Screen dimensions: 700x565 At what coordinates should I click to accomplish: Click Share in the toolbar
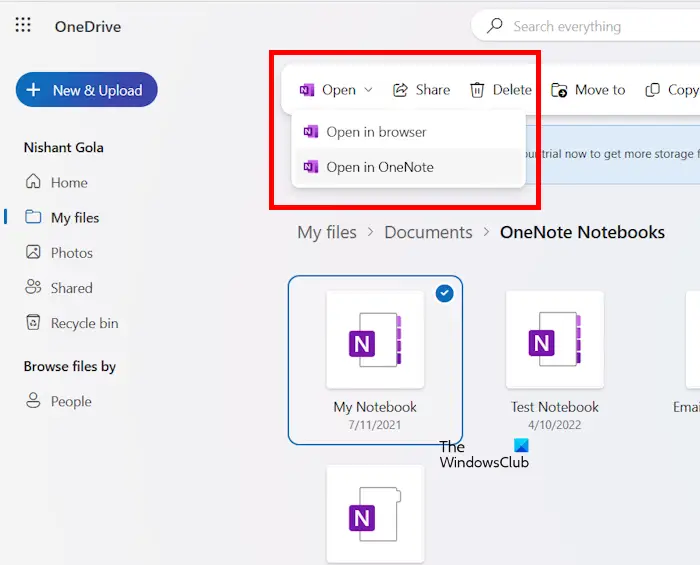(421, 90)
